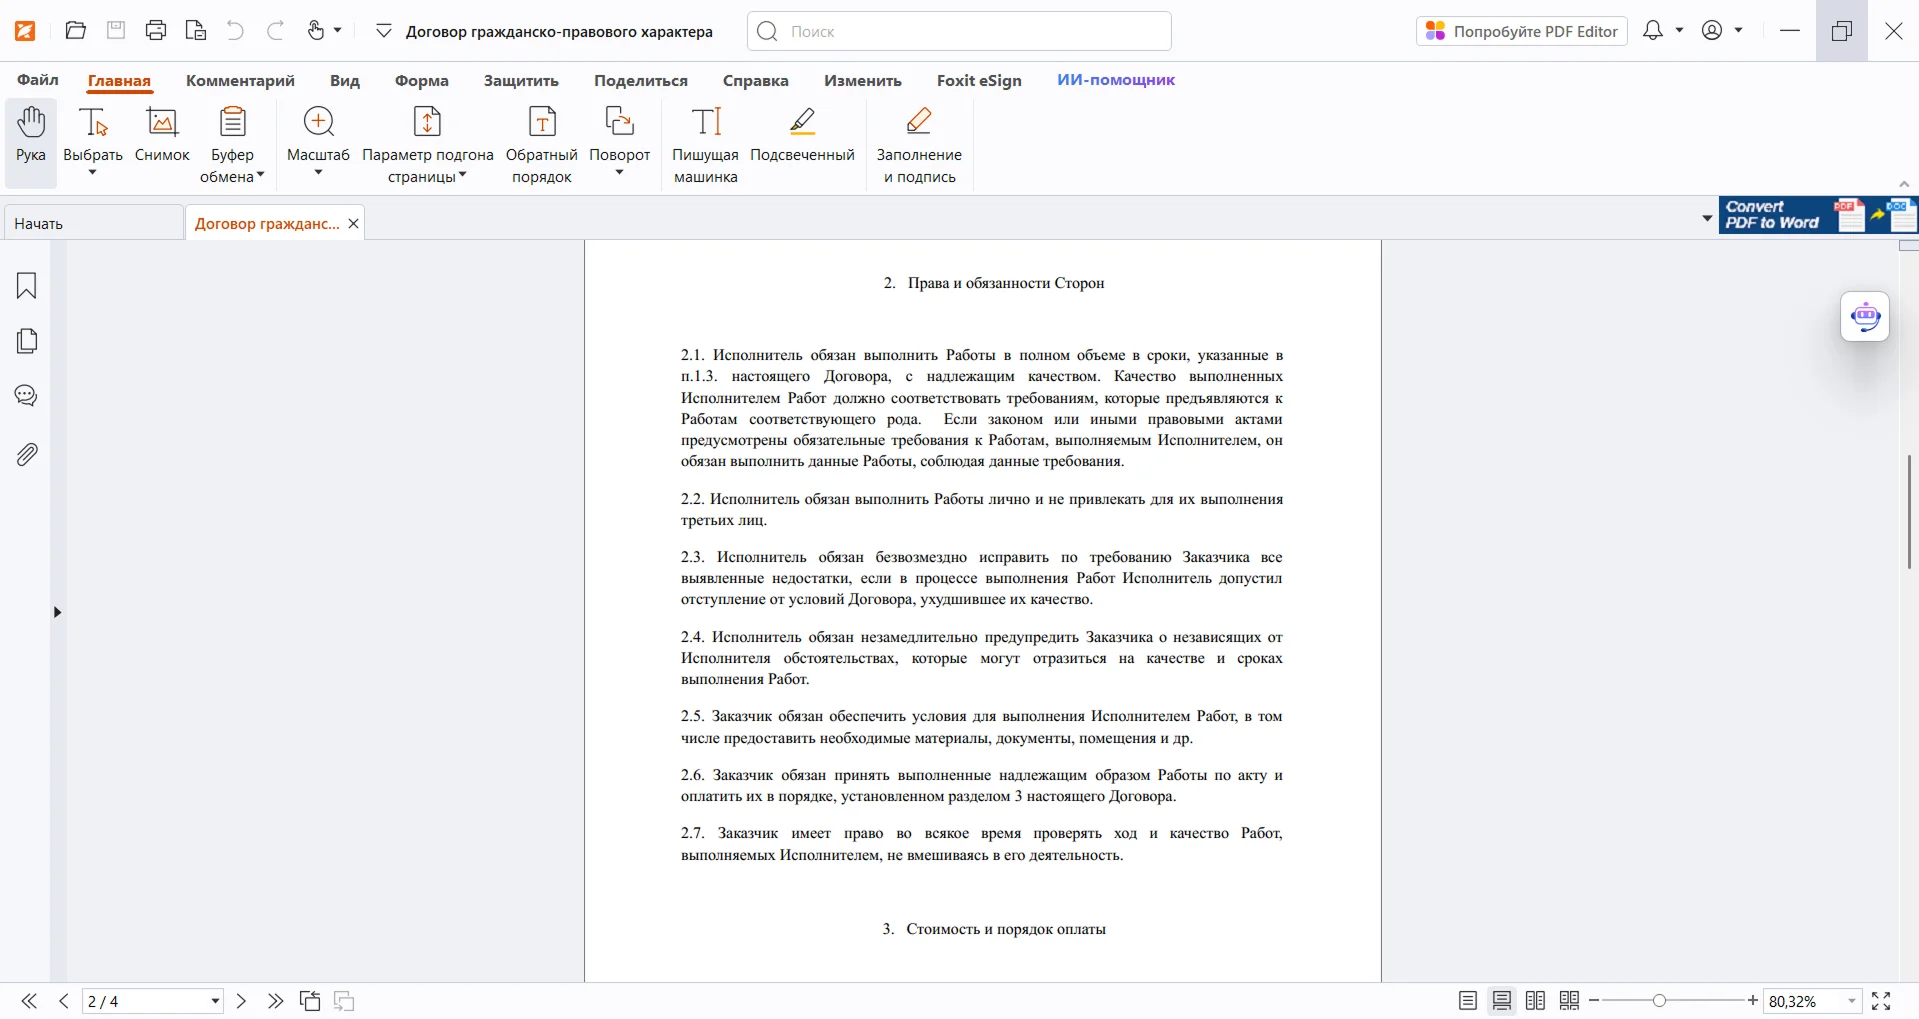Click the Redo arrow
The height and width of the screenshot is (1019, 1919).
[x=275, y=30]
